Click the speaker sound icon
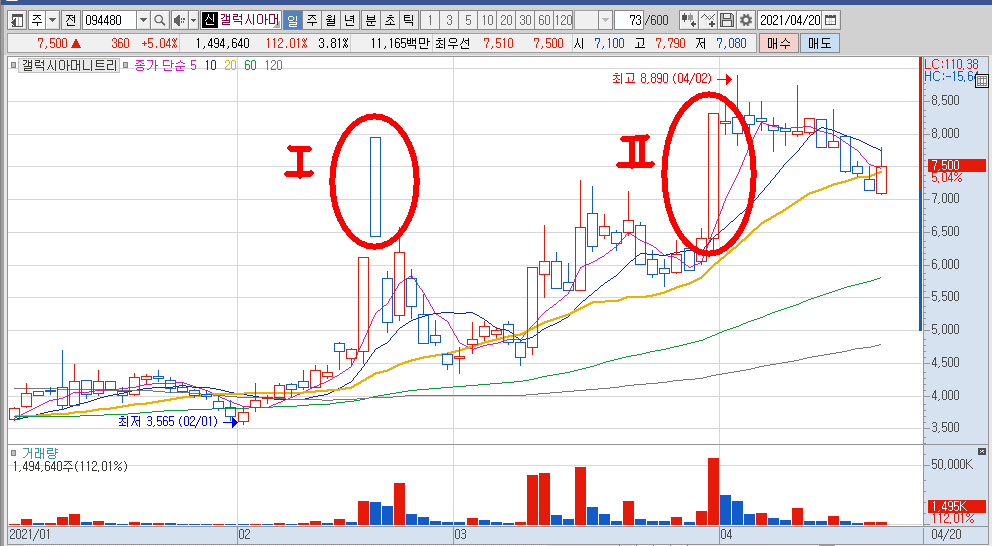This screenshot has width=992, height=546. pyautogui.click(x=178, y=20)
